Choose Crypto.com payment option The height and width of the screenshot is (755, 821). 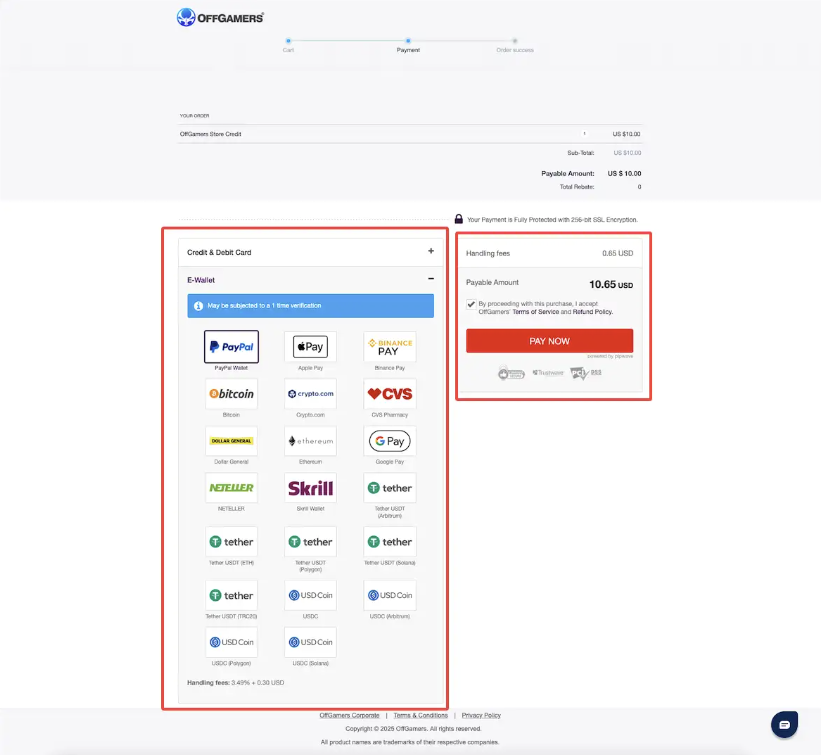tap(310, 394)
